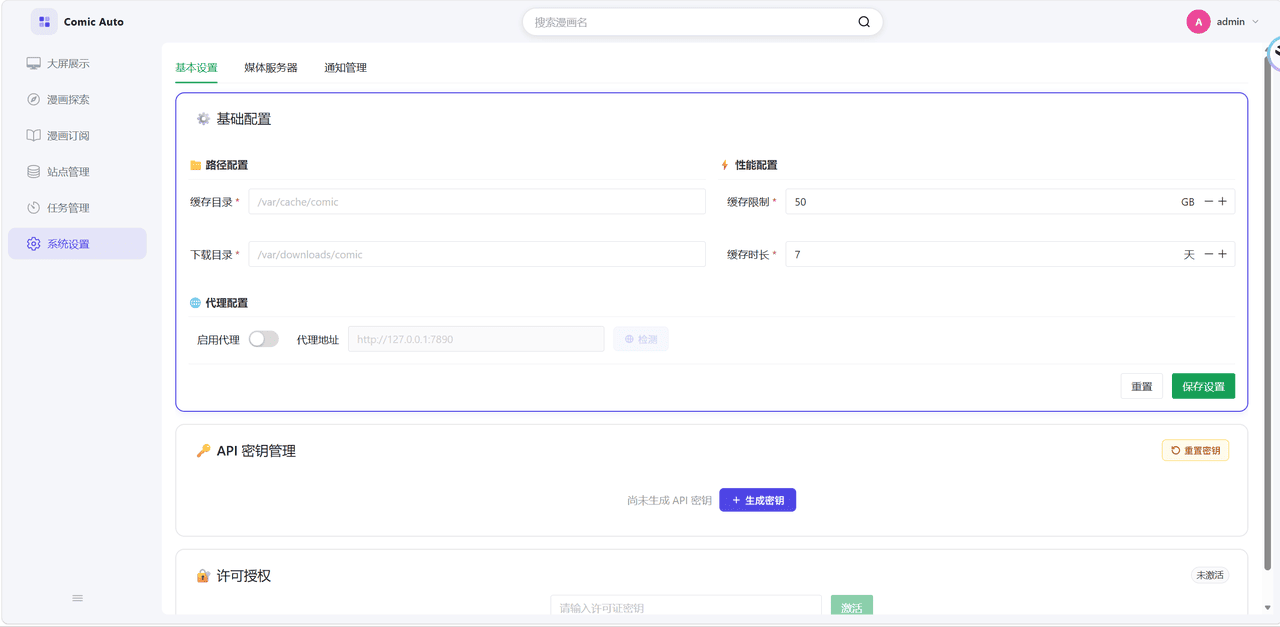Viewport: 1280px width, 627px height.
Task: Collapse the sidebar with the hamburger icon
Action: click(x=77, y=598)
